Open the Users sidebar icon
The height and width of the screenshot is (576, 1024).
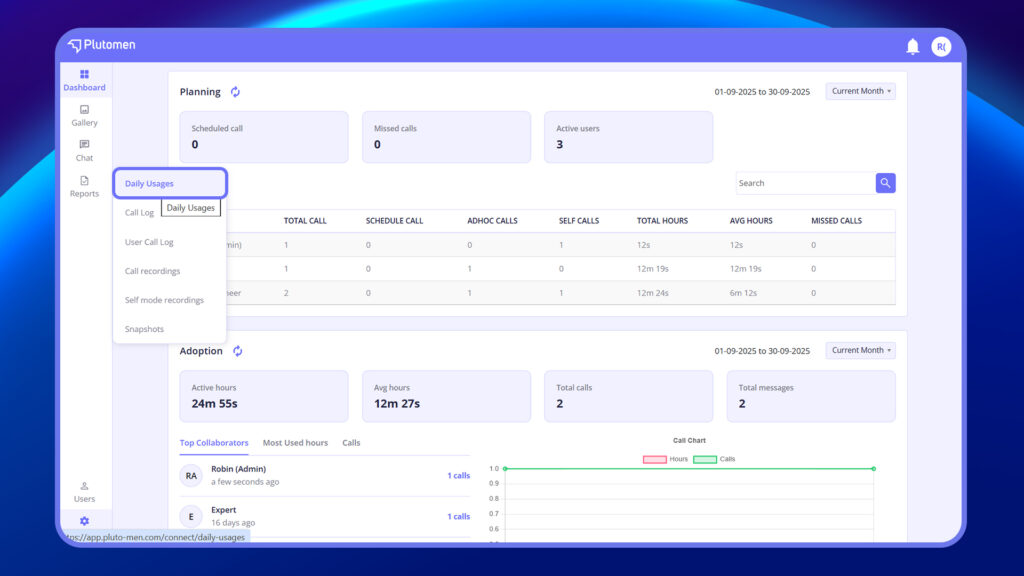coord(84,492)
